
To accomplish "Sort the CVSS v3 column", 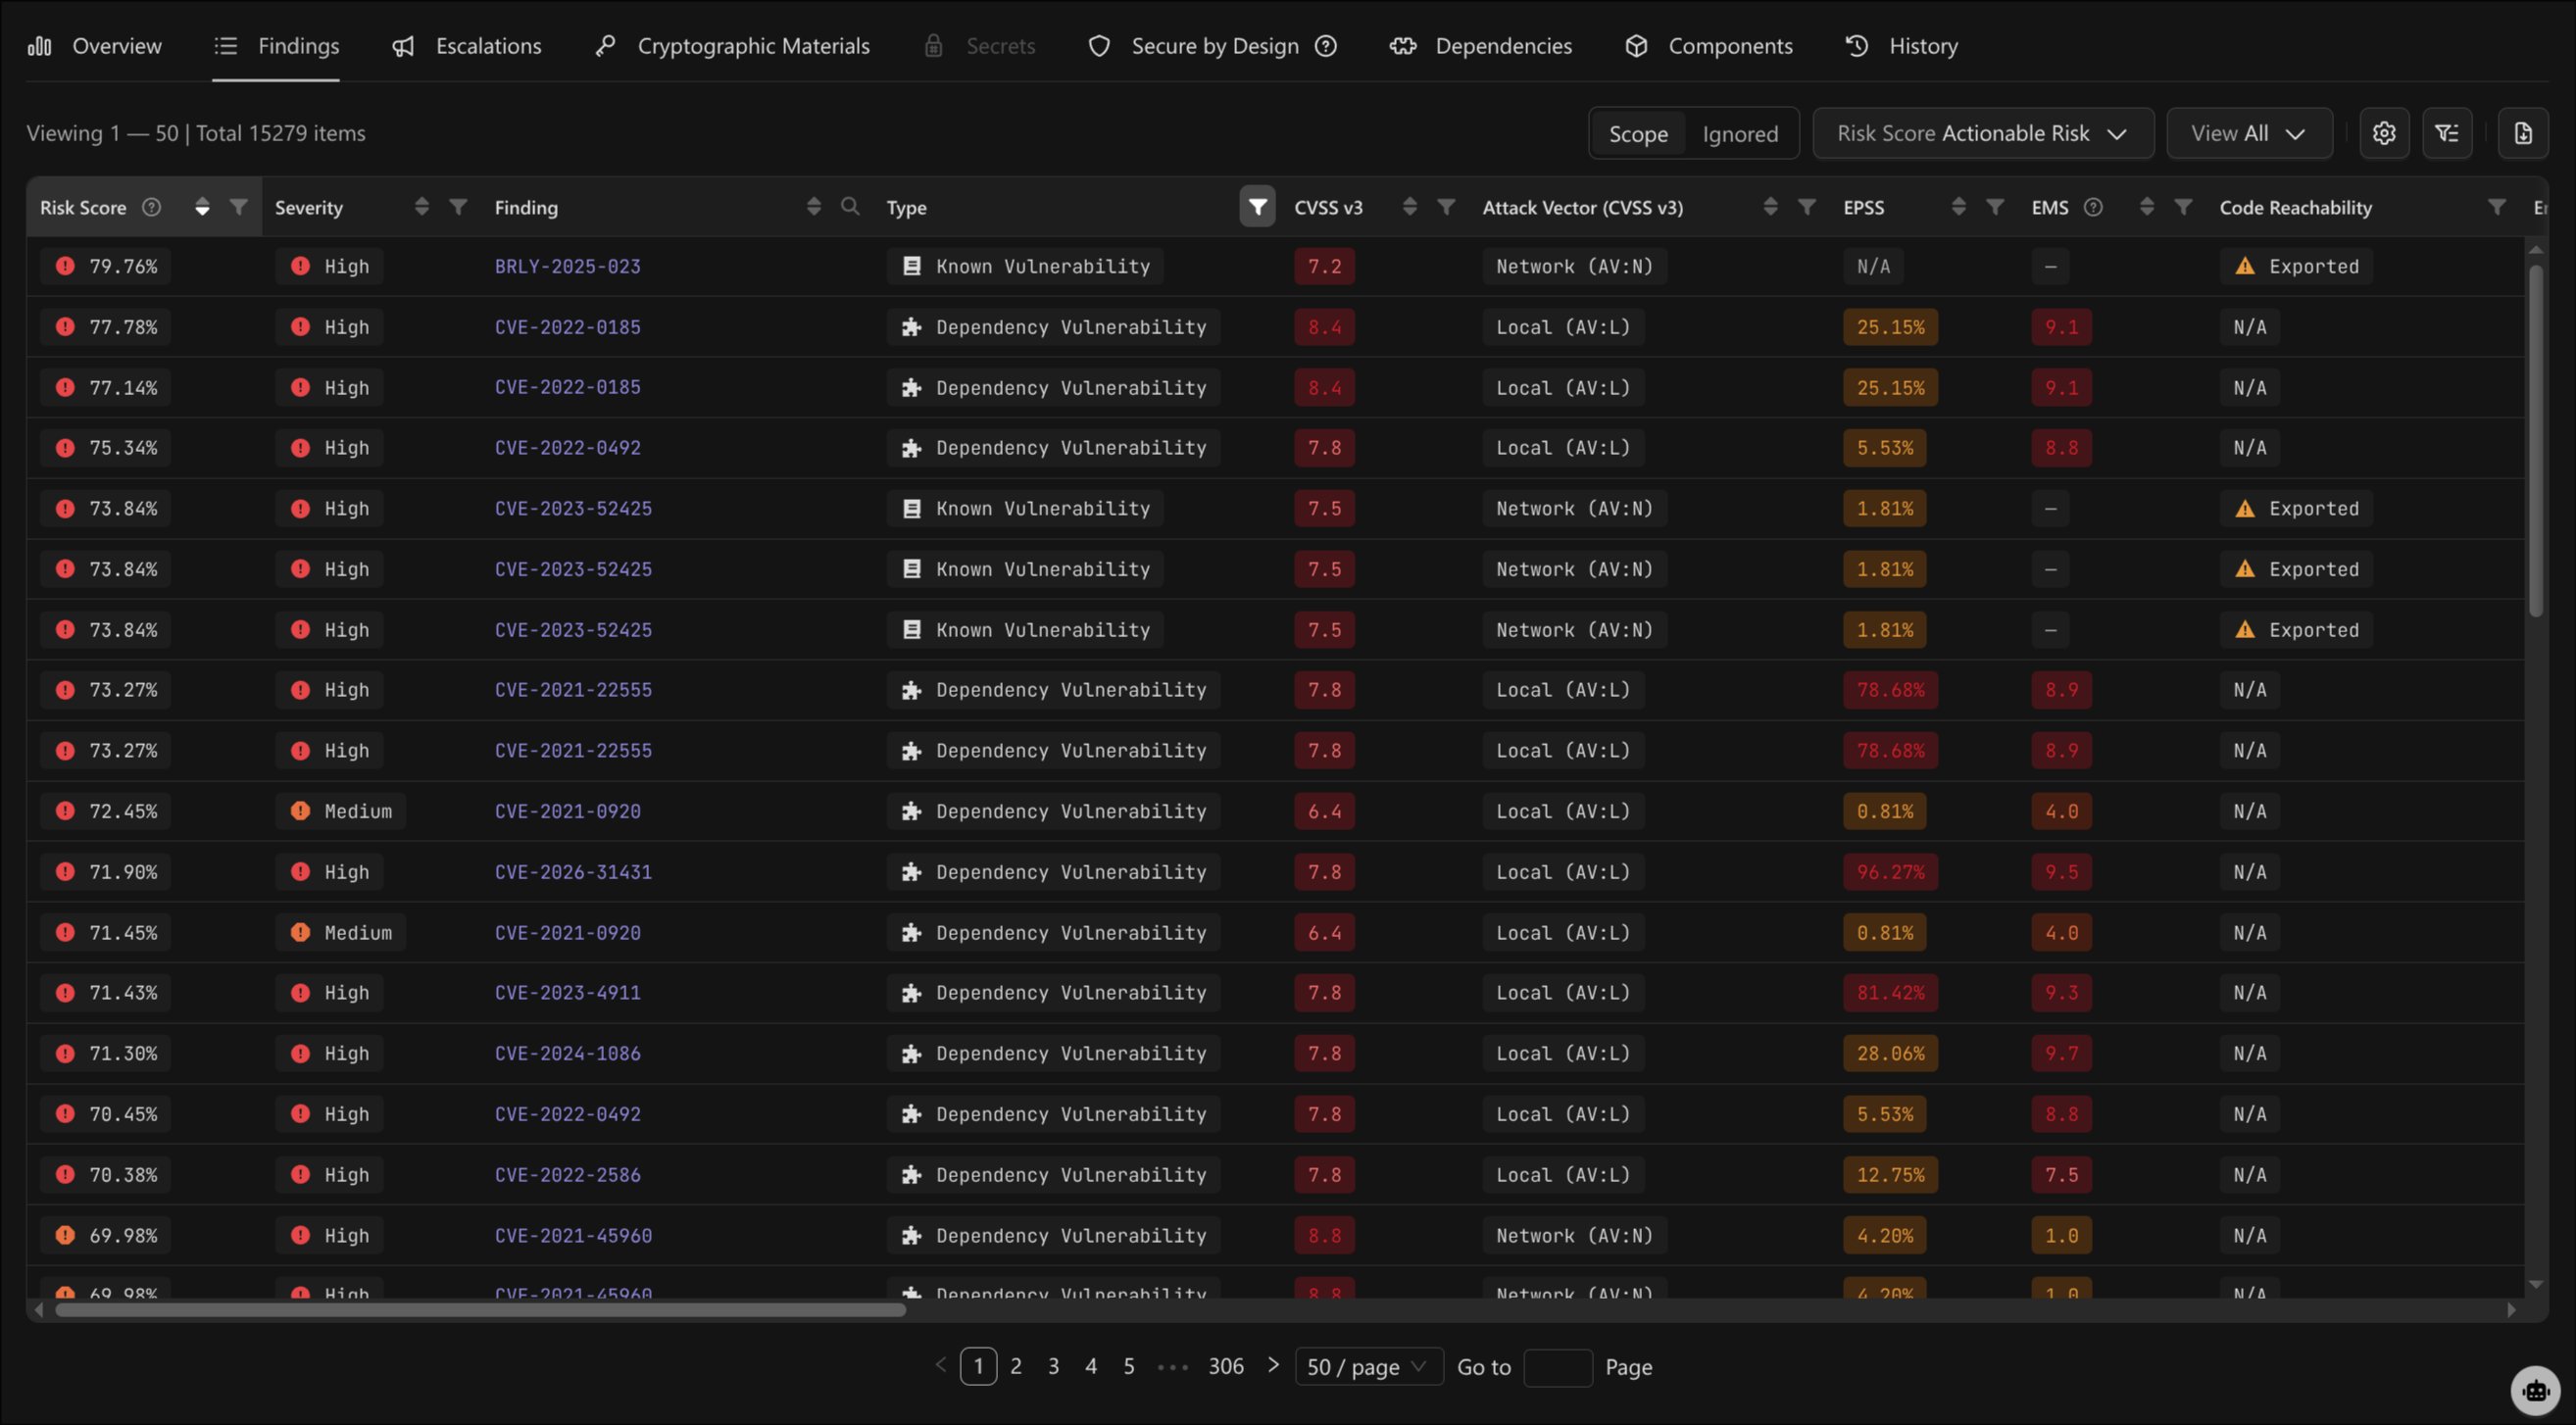I will [1410, 207].
